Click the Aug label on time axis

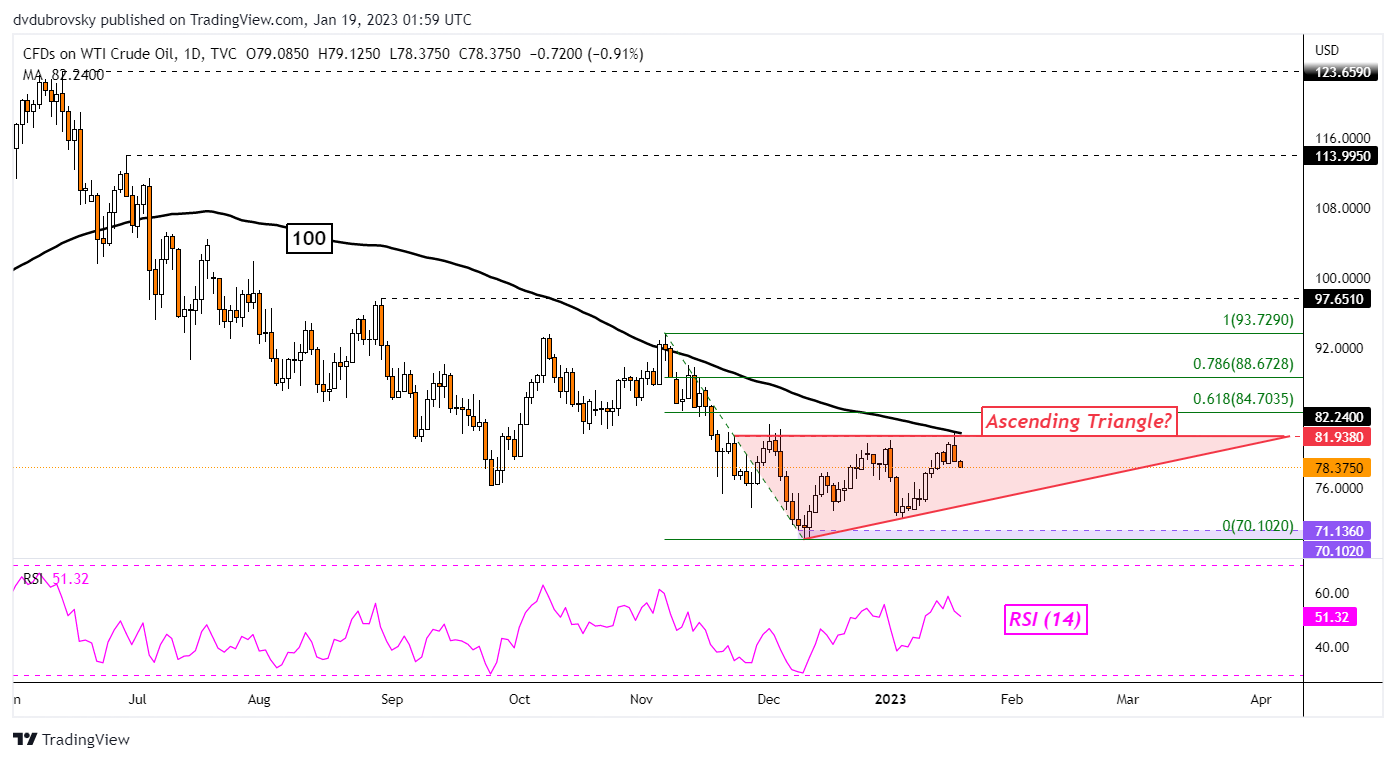click(259, 701)
